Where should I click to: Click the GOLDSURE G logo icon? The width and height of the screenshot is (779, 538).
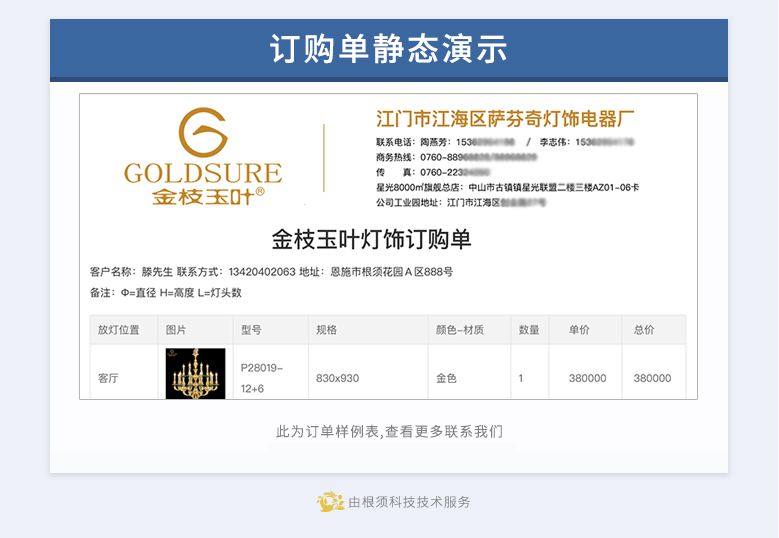pyautogui.click(x=203, y=133)
